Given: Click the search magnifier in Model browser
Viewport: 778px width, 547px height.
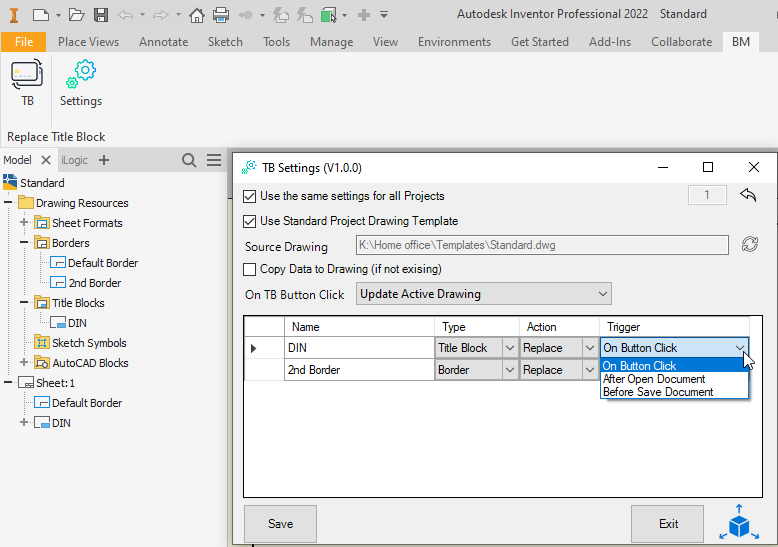Looking at the screenshot, I should tap(189, 160).
